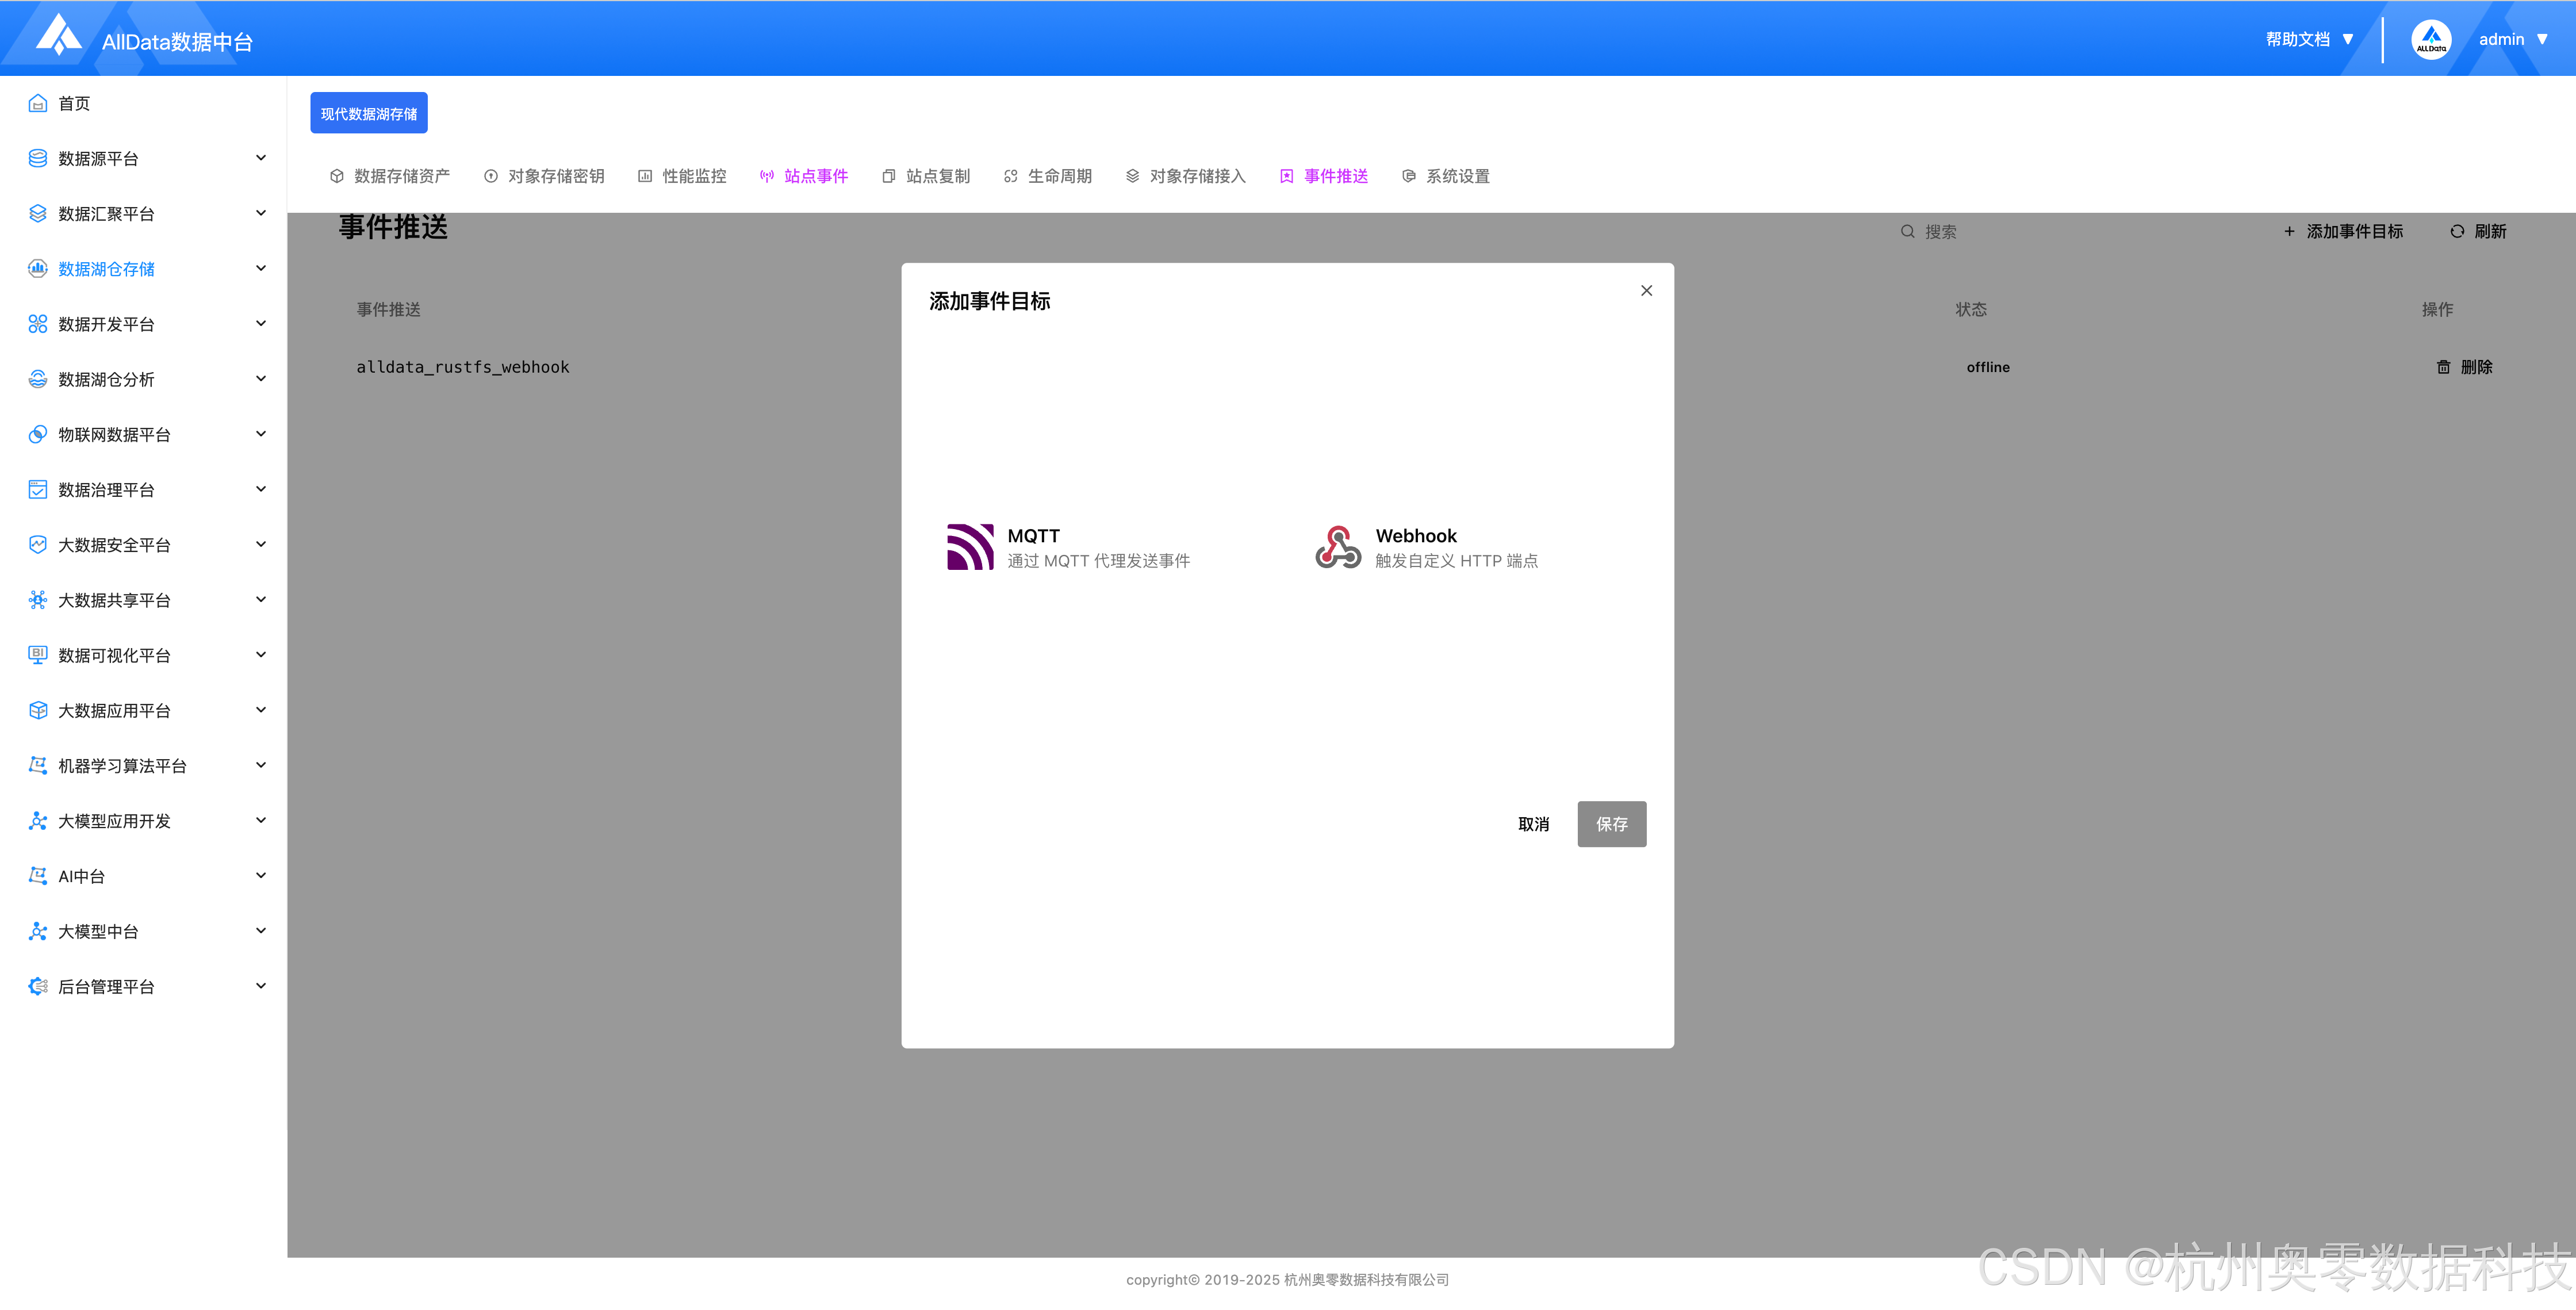Click the home icon in the sidebar
This screenshot has height=1310, width=2576.
click(x=38, y=103)
